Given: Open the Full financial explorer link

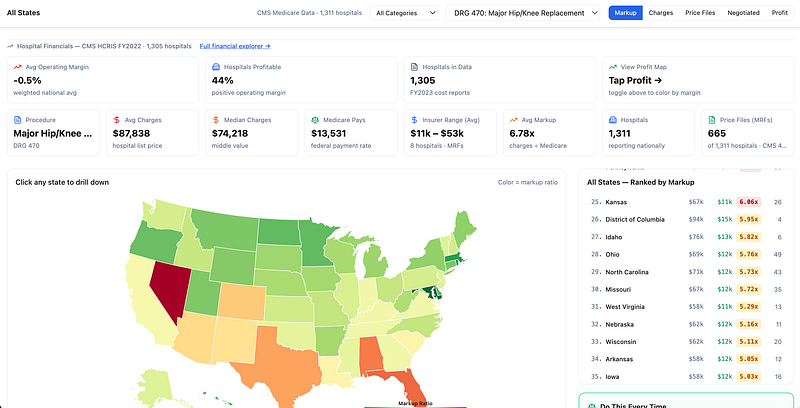Looking at the screenshot, I should (235, 46).
